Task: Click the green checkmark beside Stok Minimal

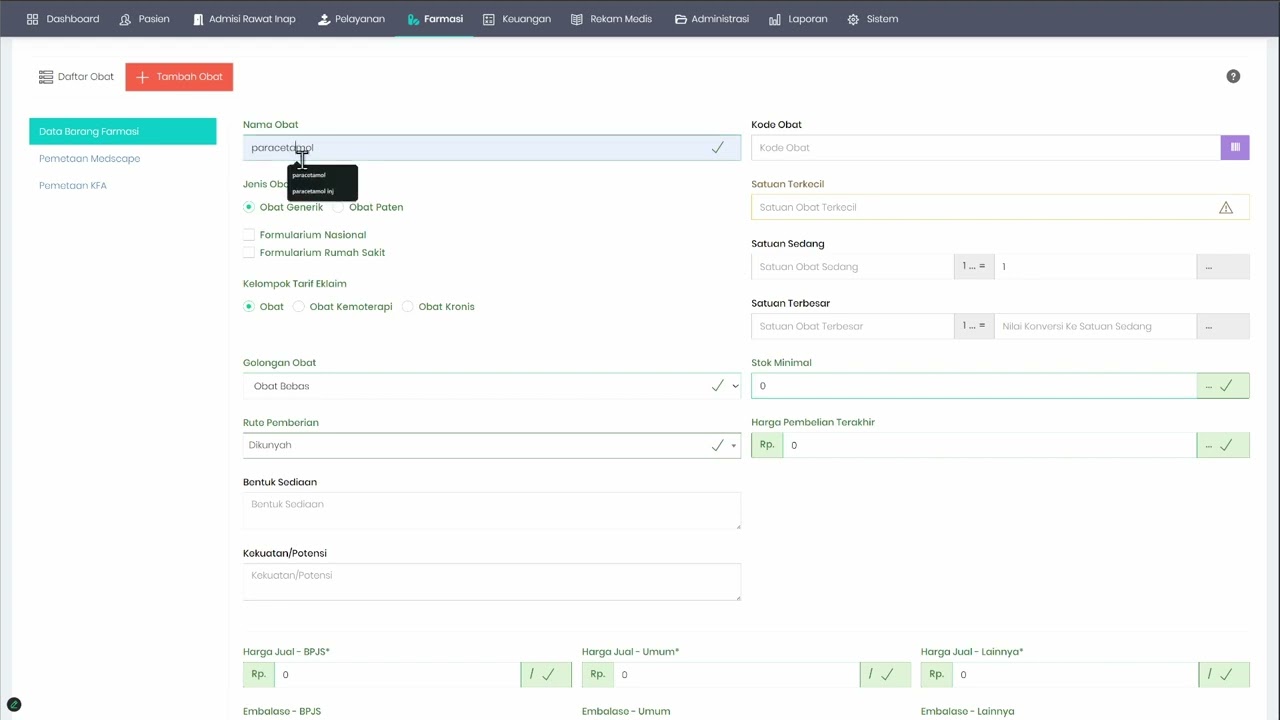Action: (1227, 386)
